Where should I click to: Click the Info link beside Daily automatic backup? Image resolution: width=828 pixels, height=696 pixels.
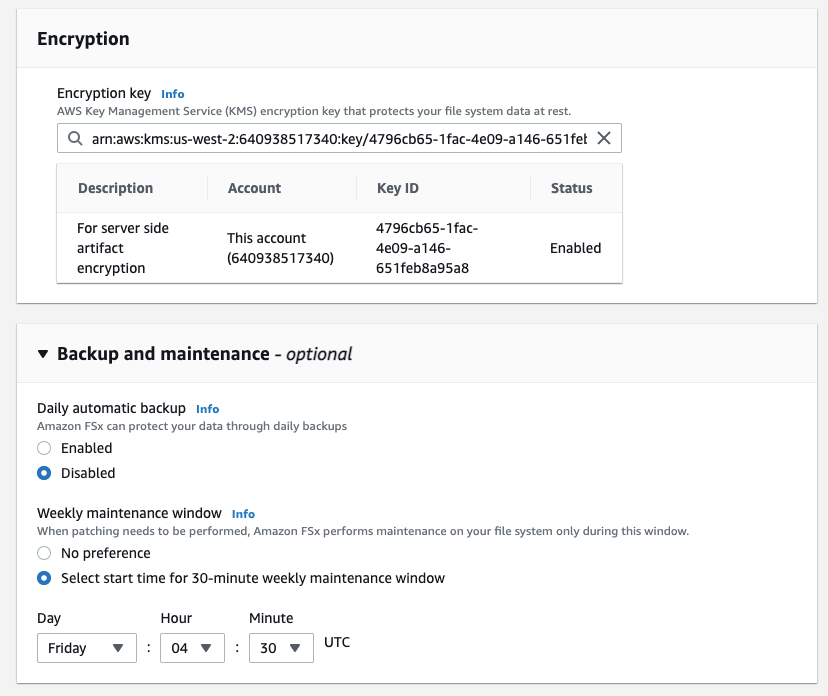click(207, 408)
